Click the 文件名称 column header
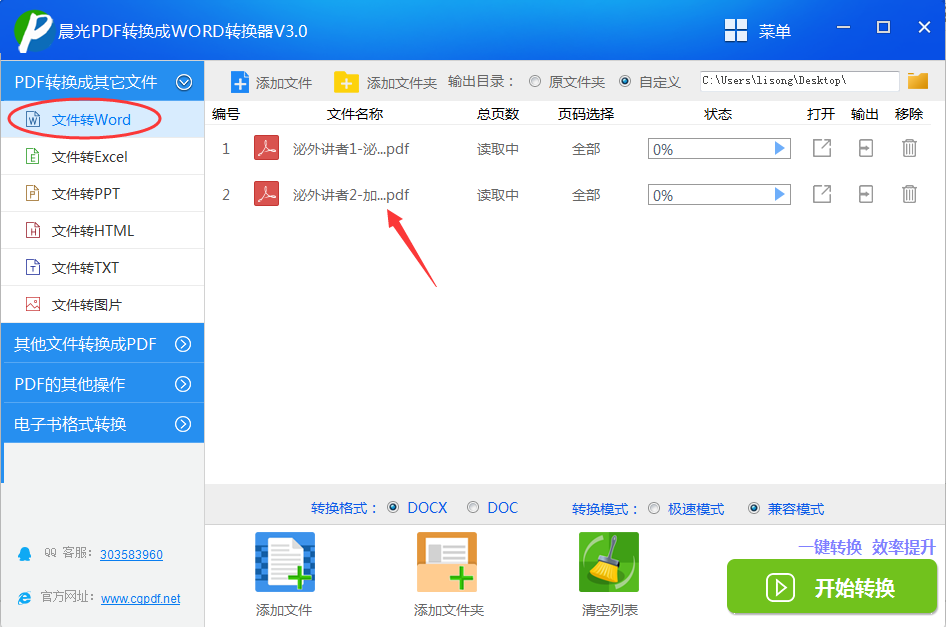 (x=355, y=113)
